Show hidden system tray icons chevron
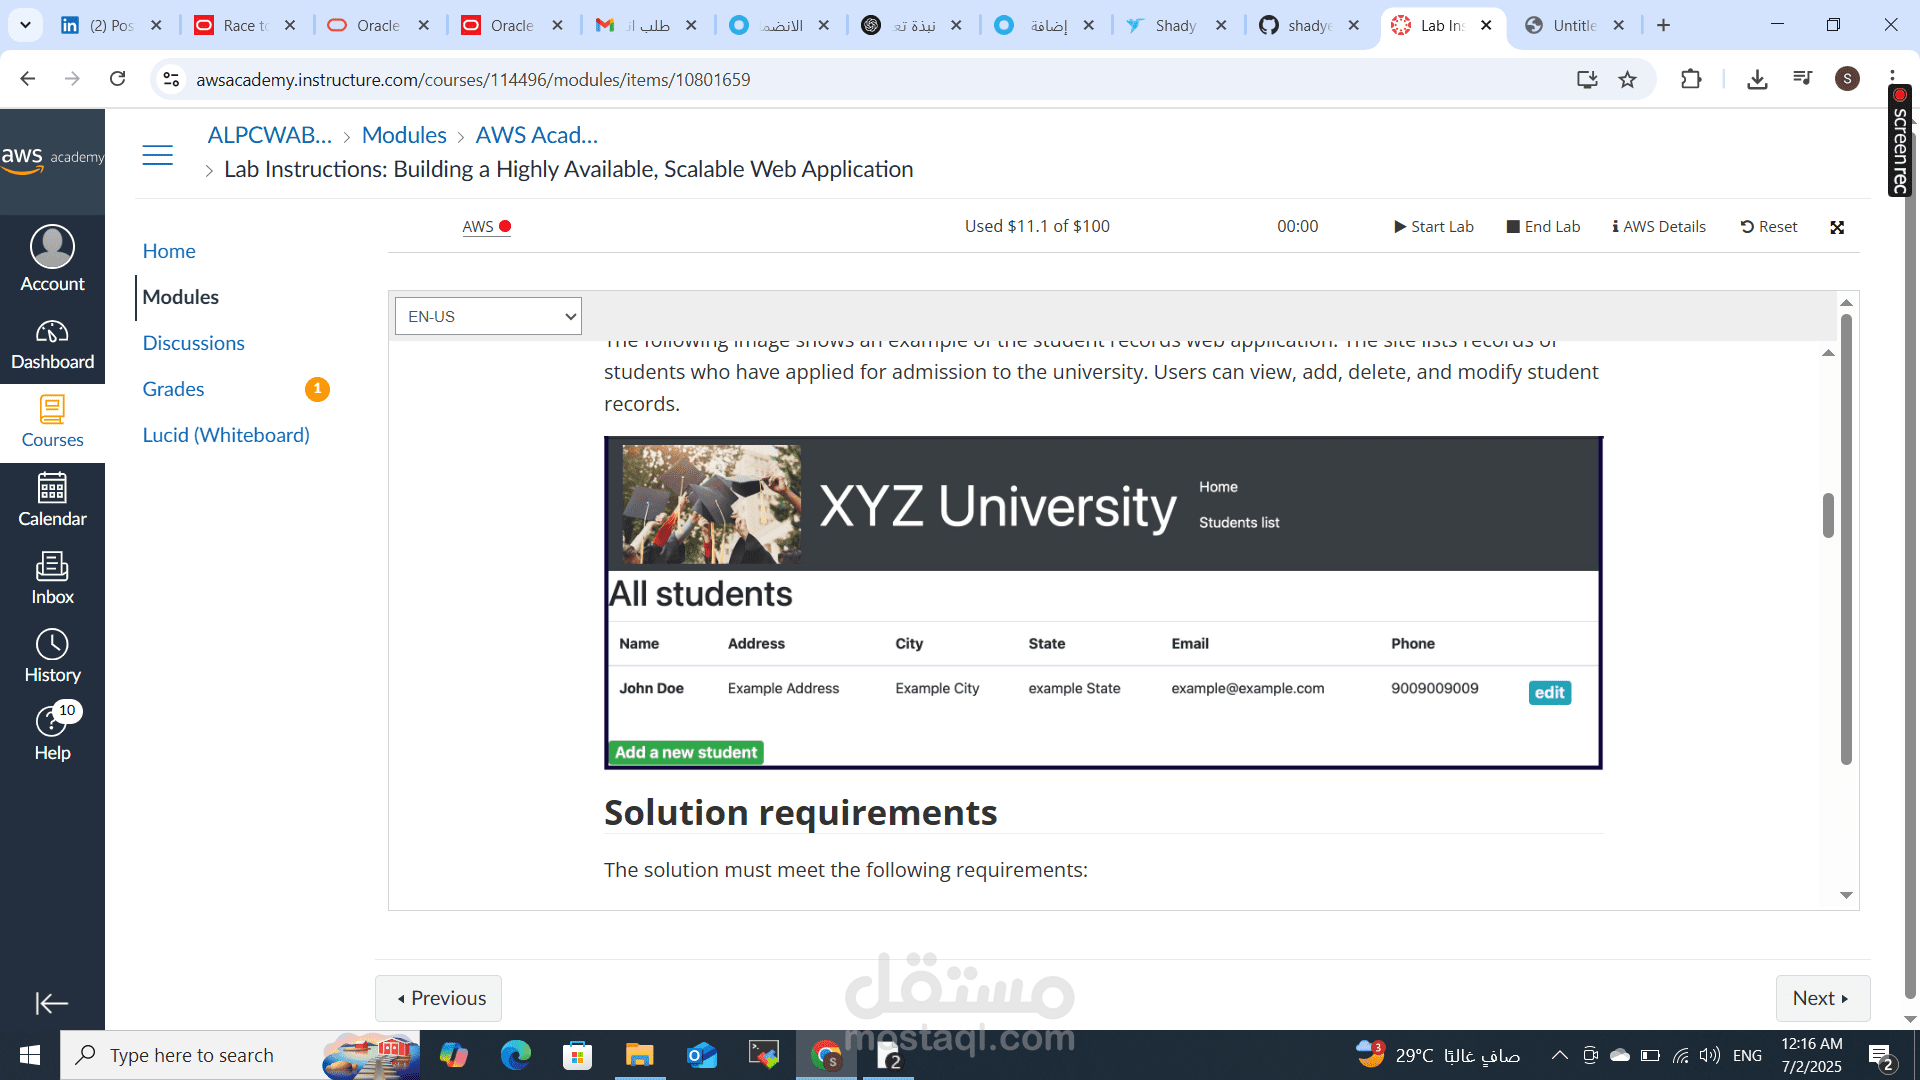Screen dimensions: 1920x1080 click(x=1559, y=1055)
